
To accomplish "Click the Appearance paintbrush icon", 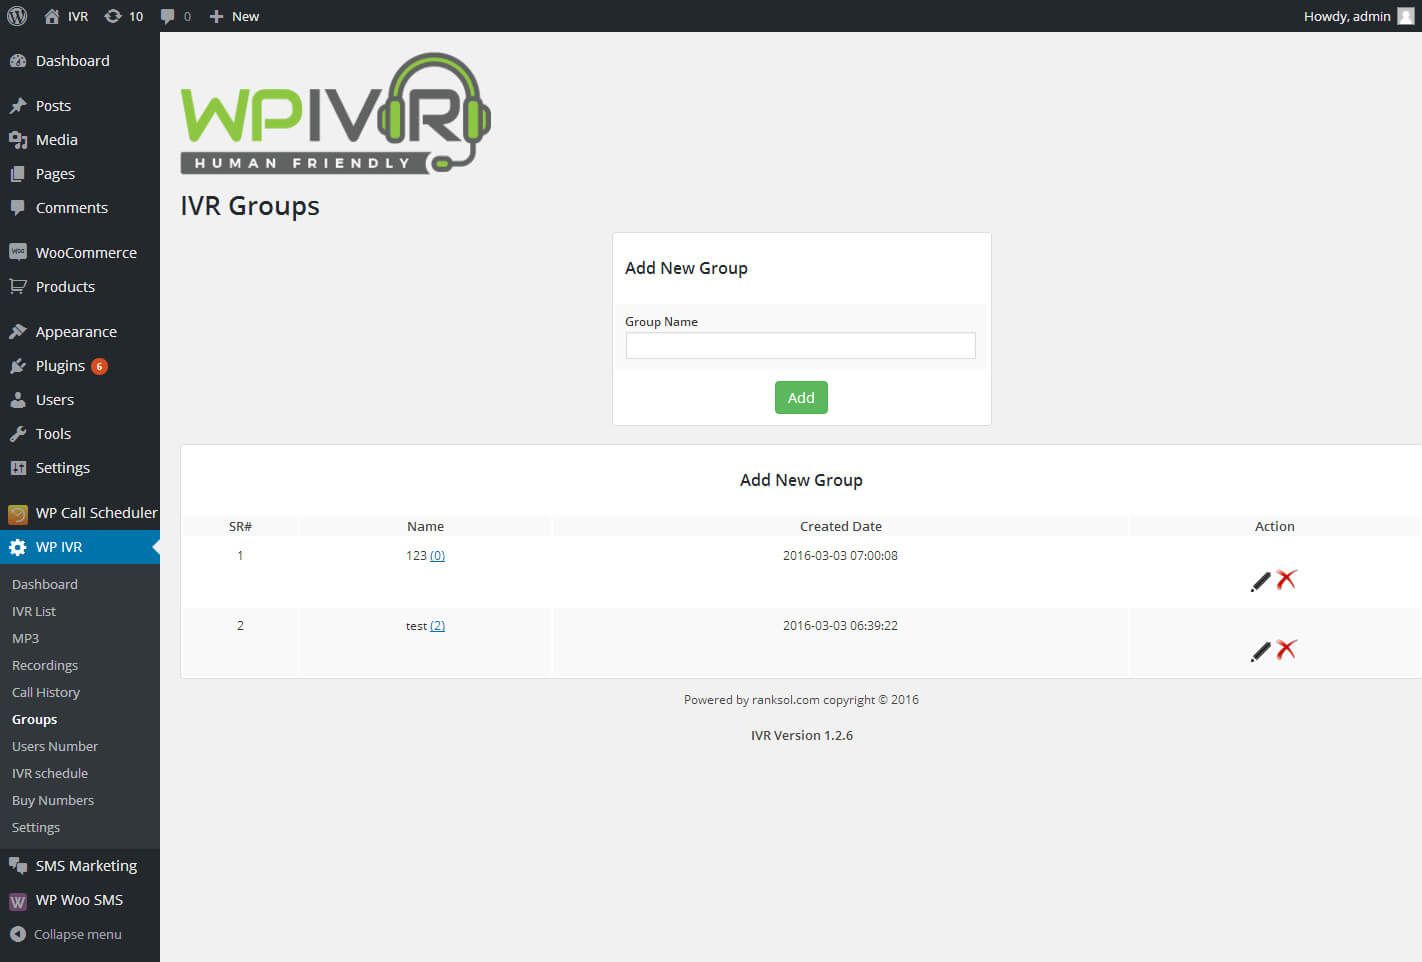I will pyautogui.click(x=18, y=332).
